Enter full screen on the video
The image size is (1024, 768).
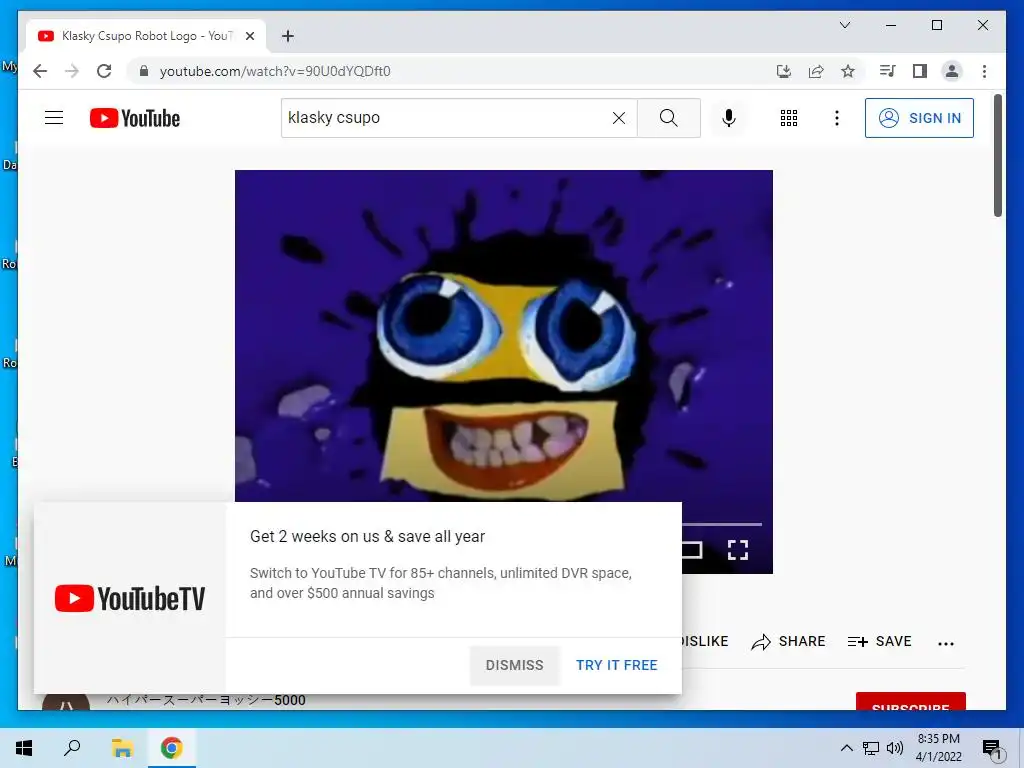(738, 550)
